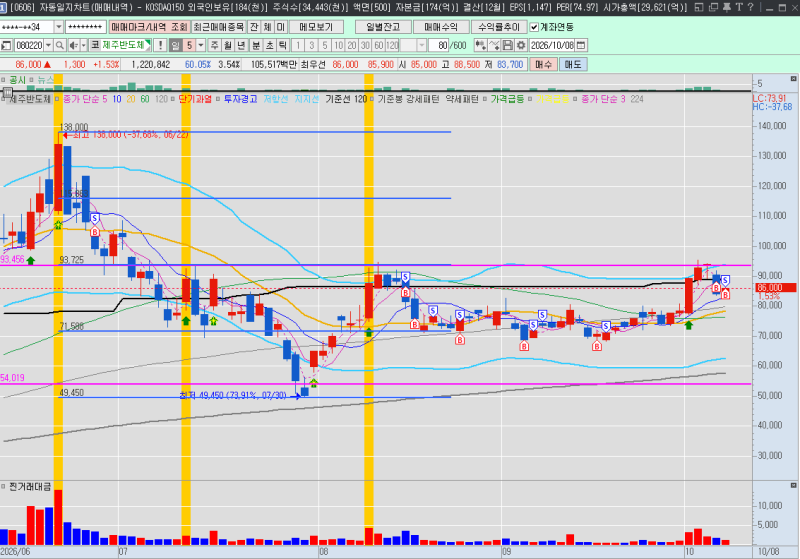Pin the window with pushpin icon
Viewport: 800px width, 559px height.
coord(727,7)
